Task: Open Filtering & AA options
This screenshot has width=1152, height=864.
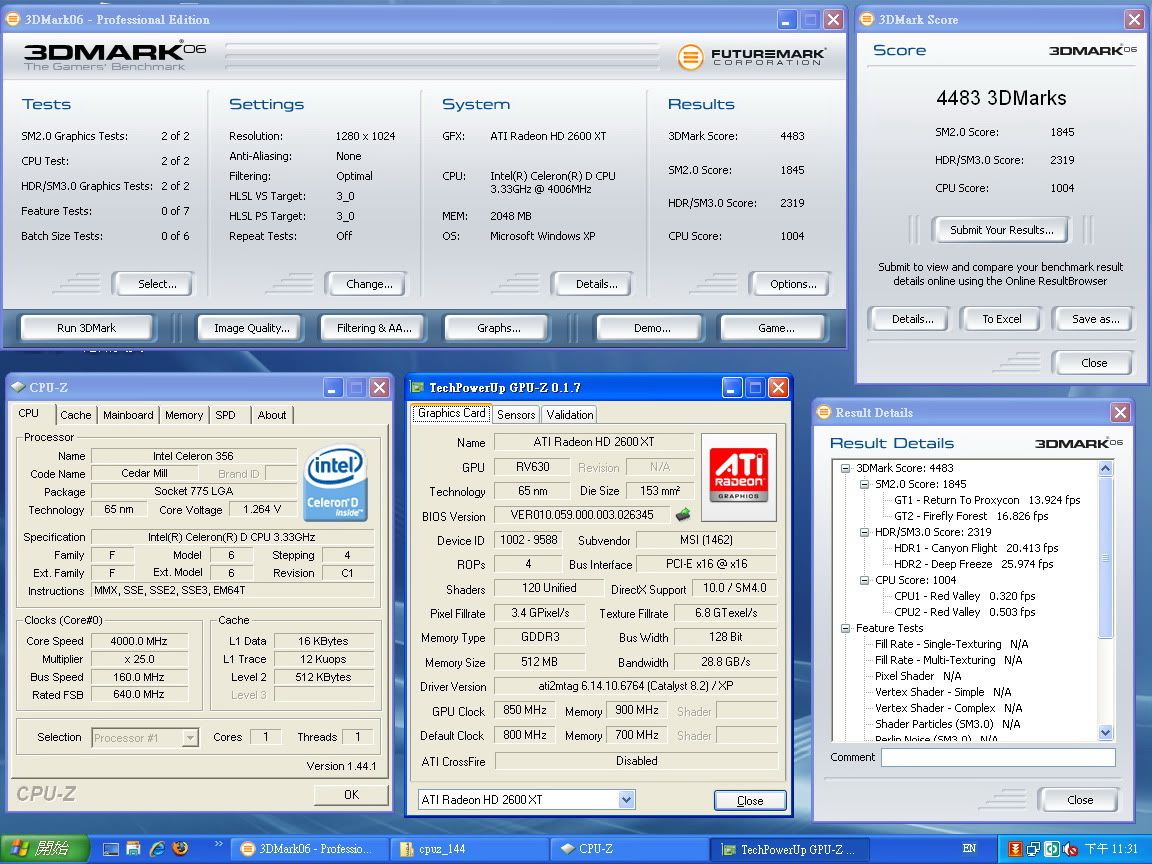Action: click(x=375, y=328)
